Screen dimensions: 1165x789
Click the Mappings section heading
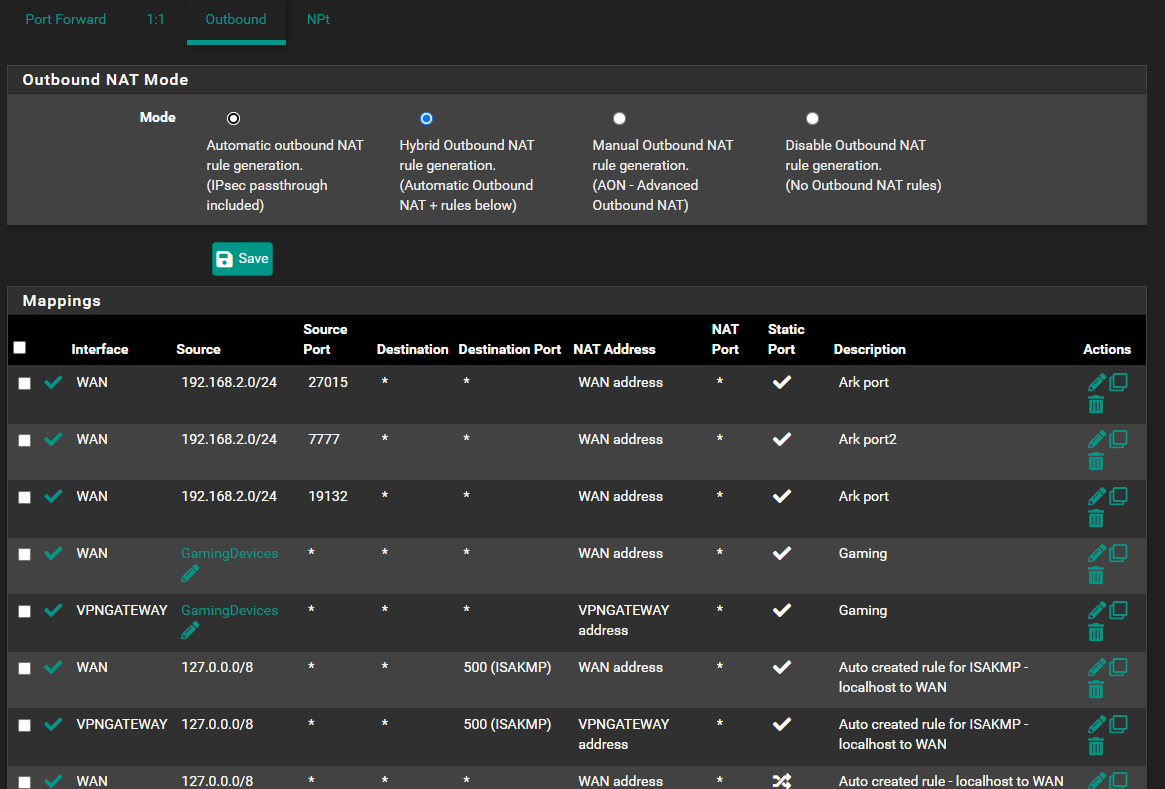[62, 301]
